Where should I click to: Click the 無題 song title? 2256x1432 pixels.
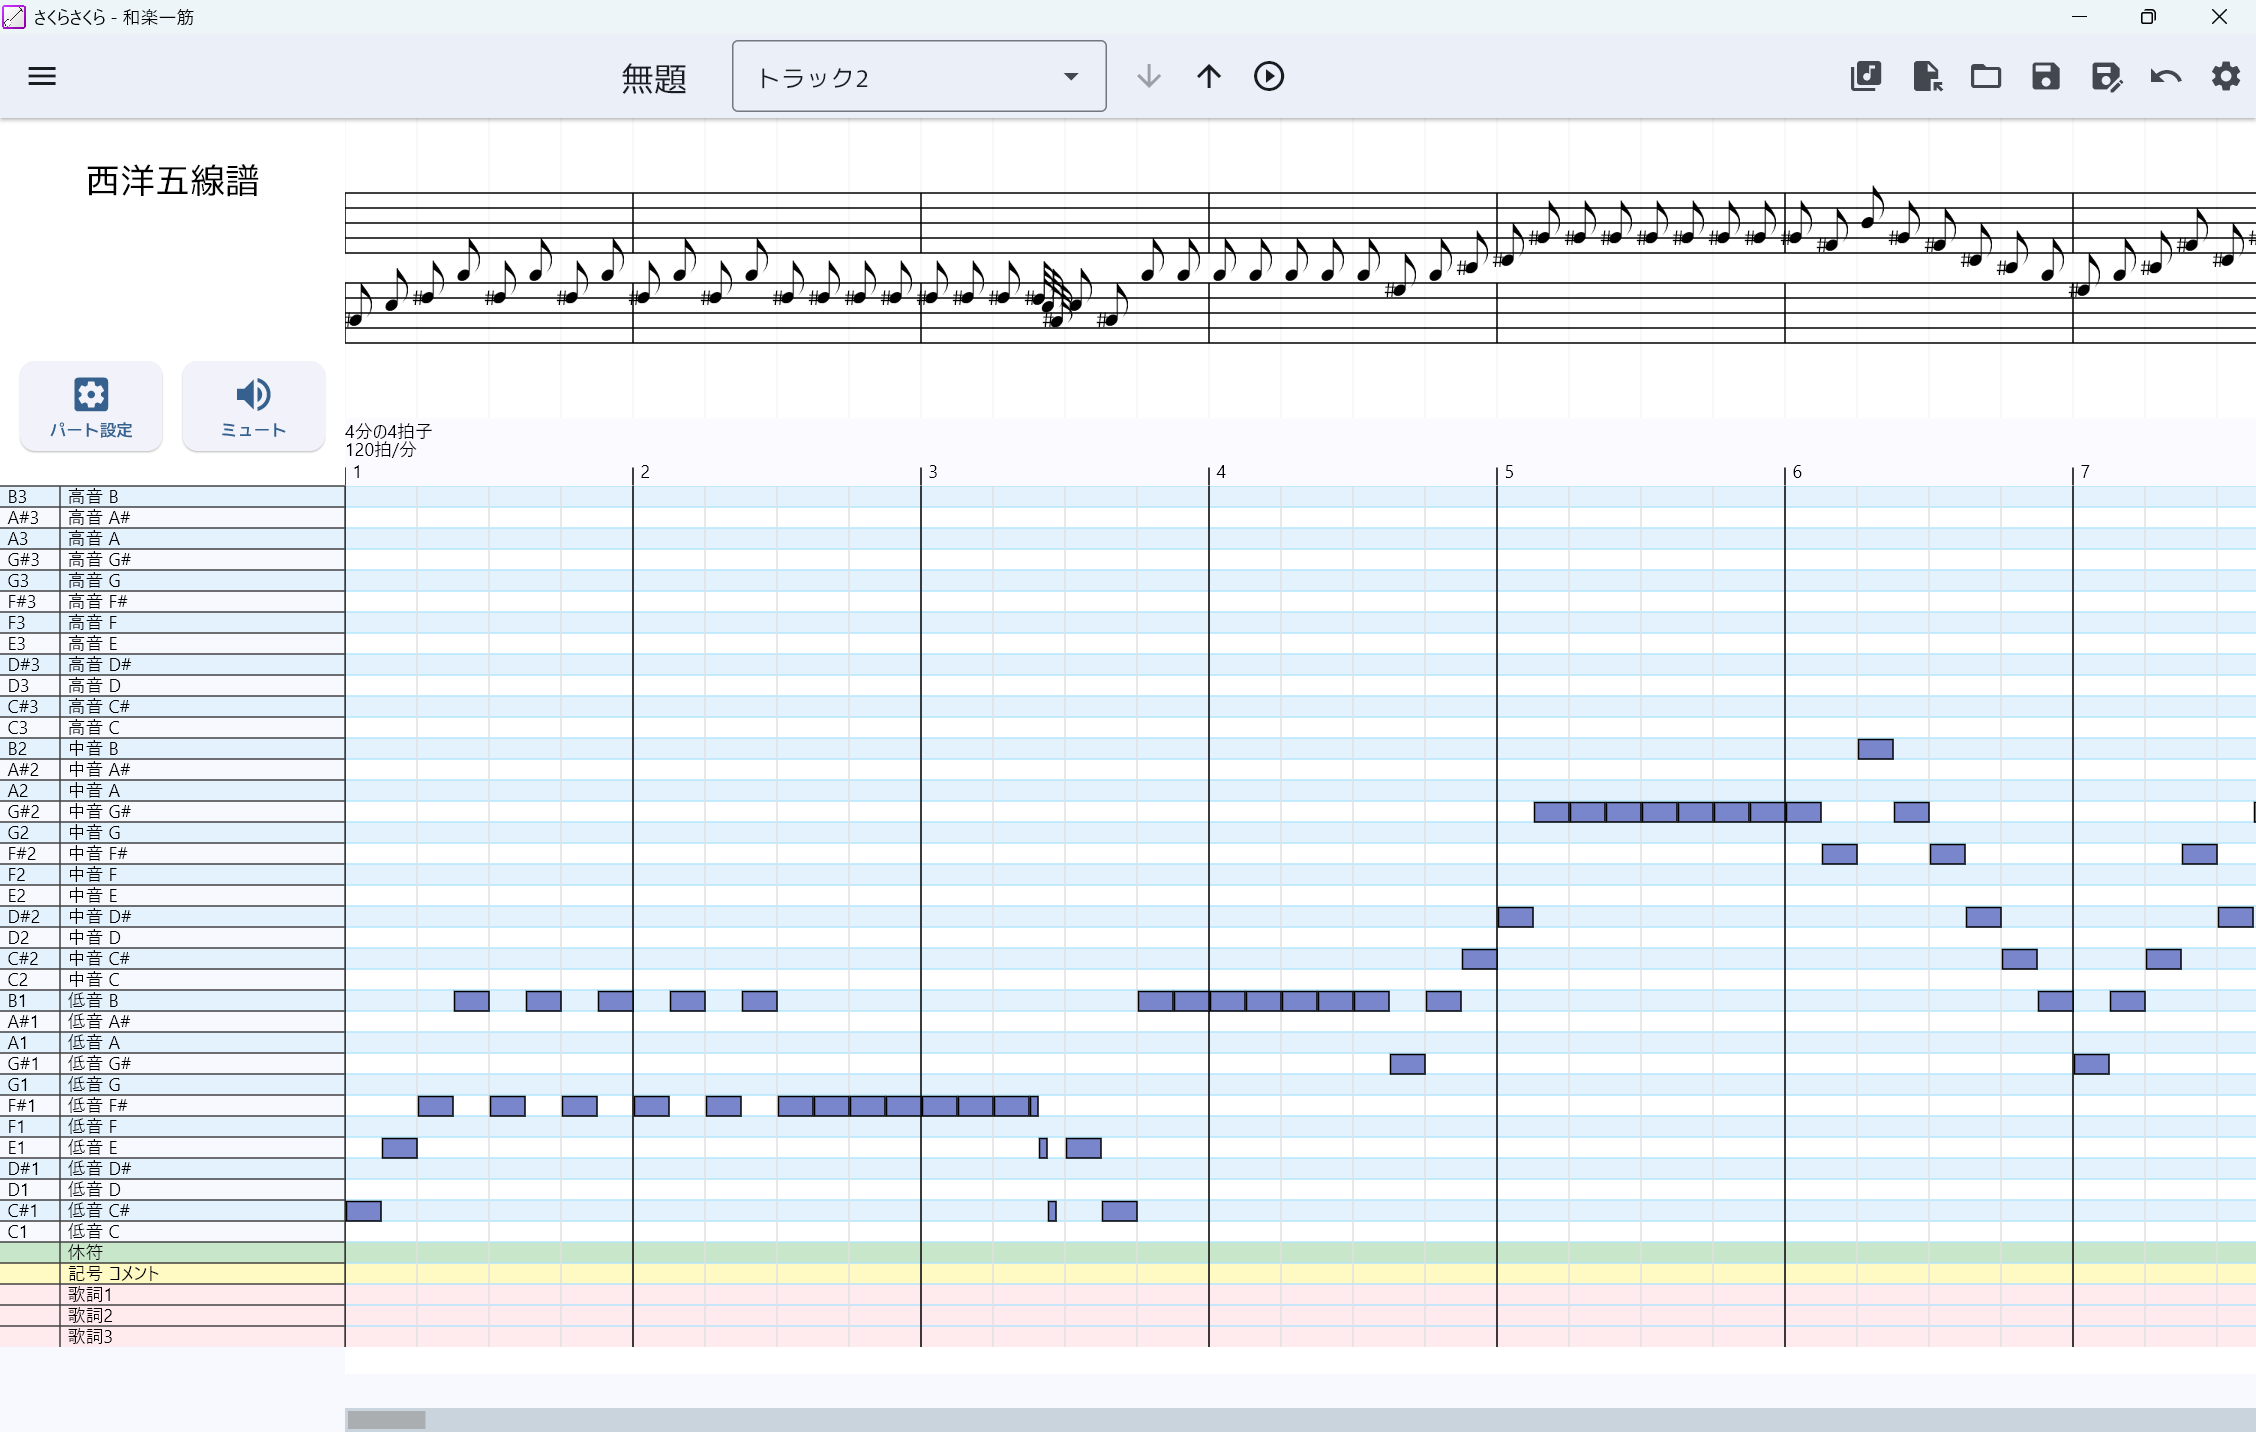click(654, 78)
